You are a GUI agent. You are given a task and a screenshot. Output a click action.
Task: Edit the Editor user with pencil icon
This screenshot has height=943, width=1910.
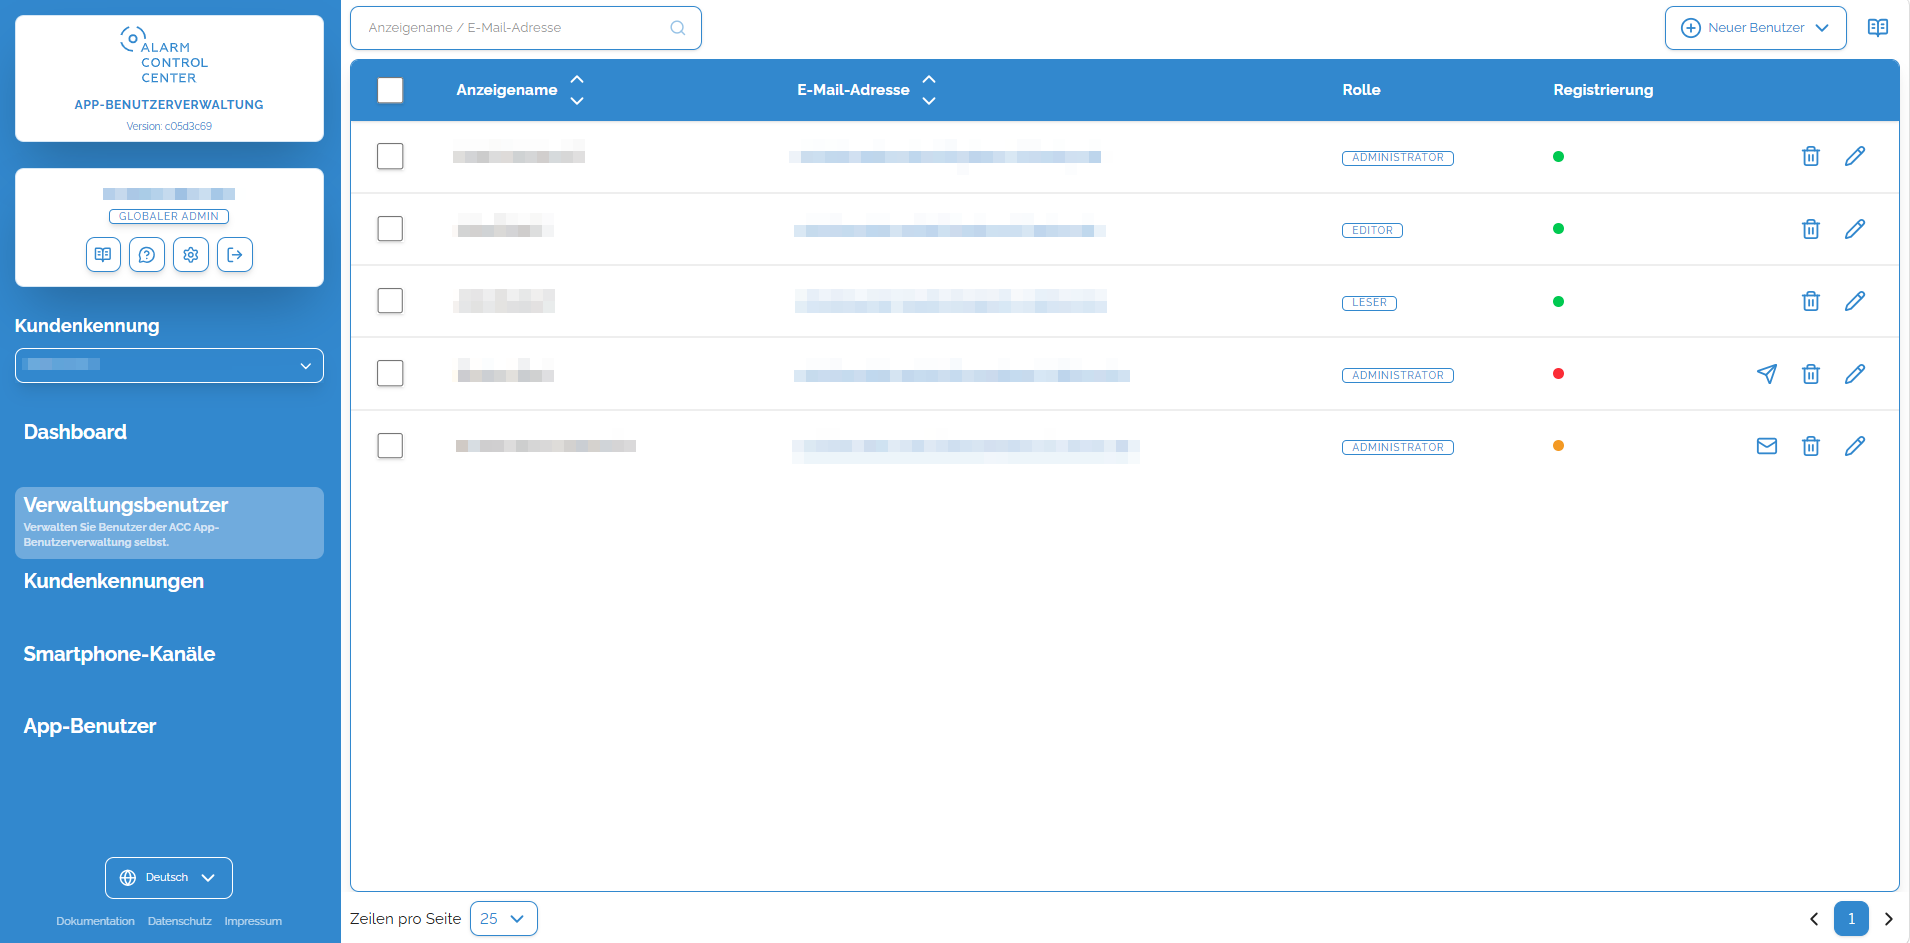(x=1854, y=229)
